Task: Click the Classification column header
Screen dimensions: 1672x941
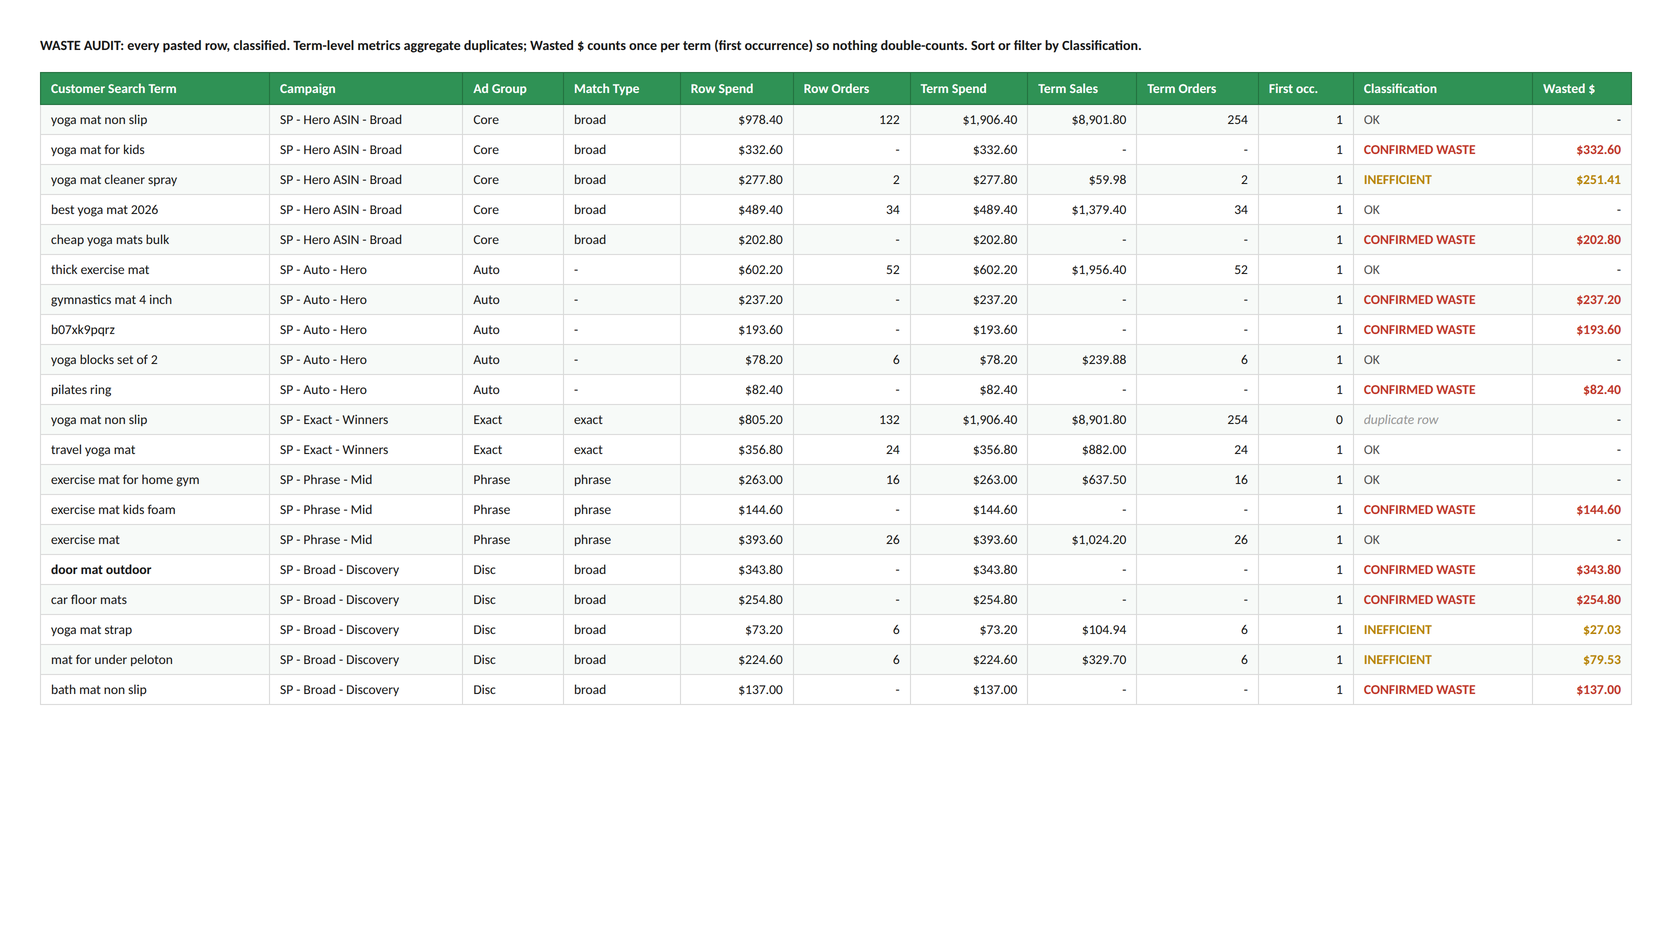Action: pos(1443,89)
